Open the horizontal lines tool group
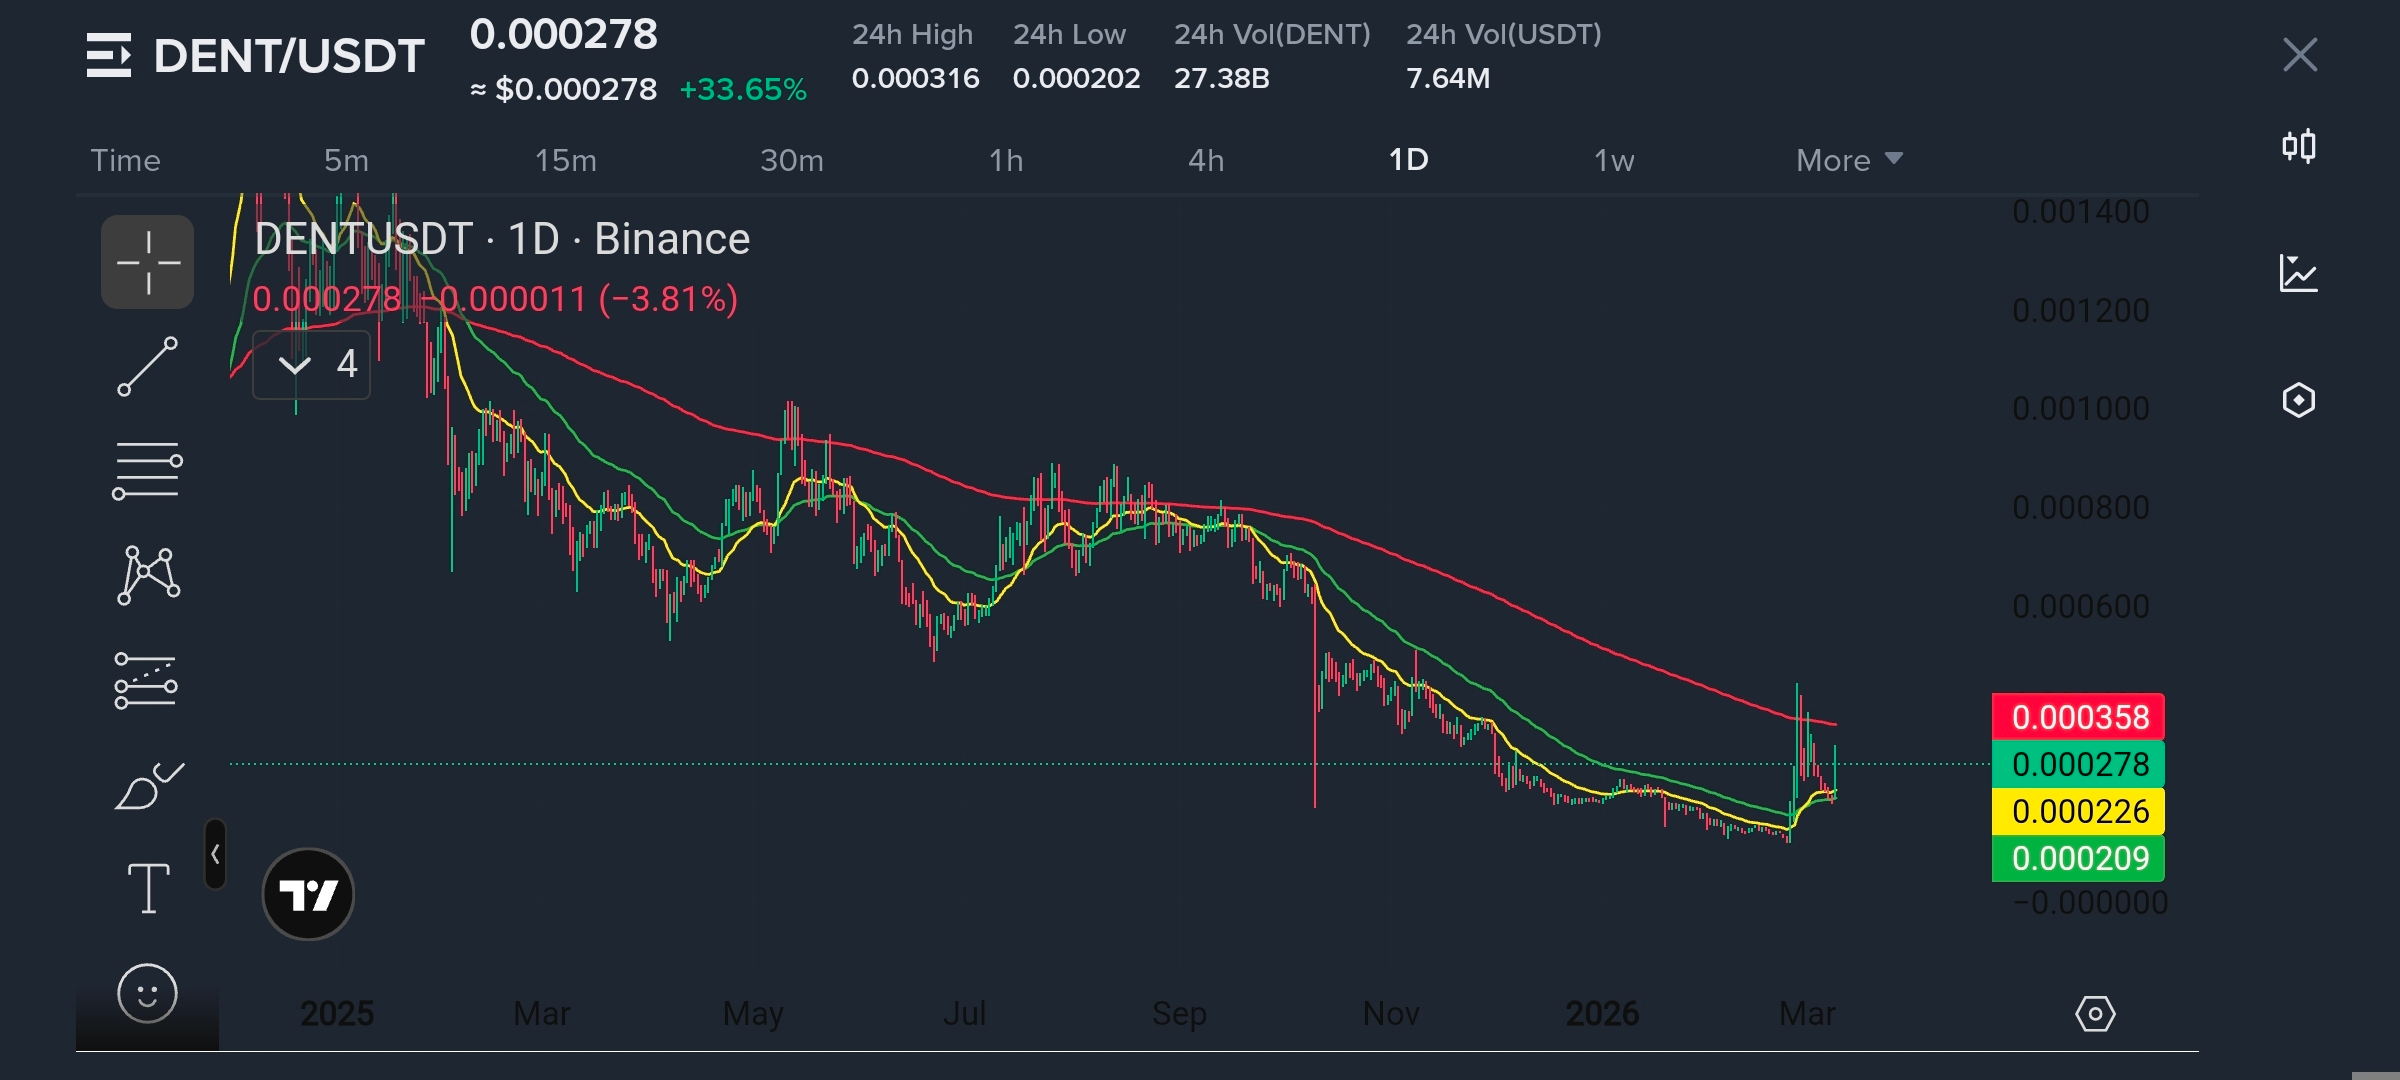The image size is (2400, 1080). tap(147, 470)
